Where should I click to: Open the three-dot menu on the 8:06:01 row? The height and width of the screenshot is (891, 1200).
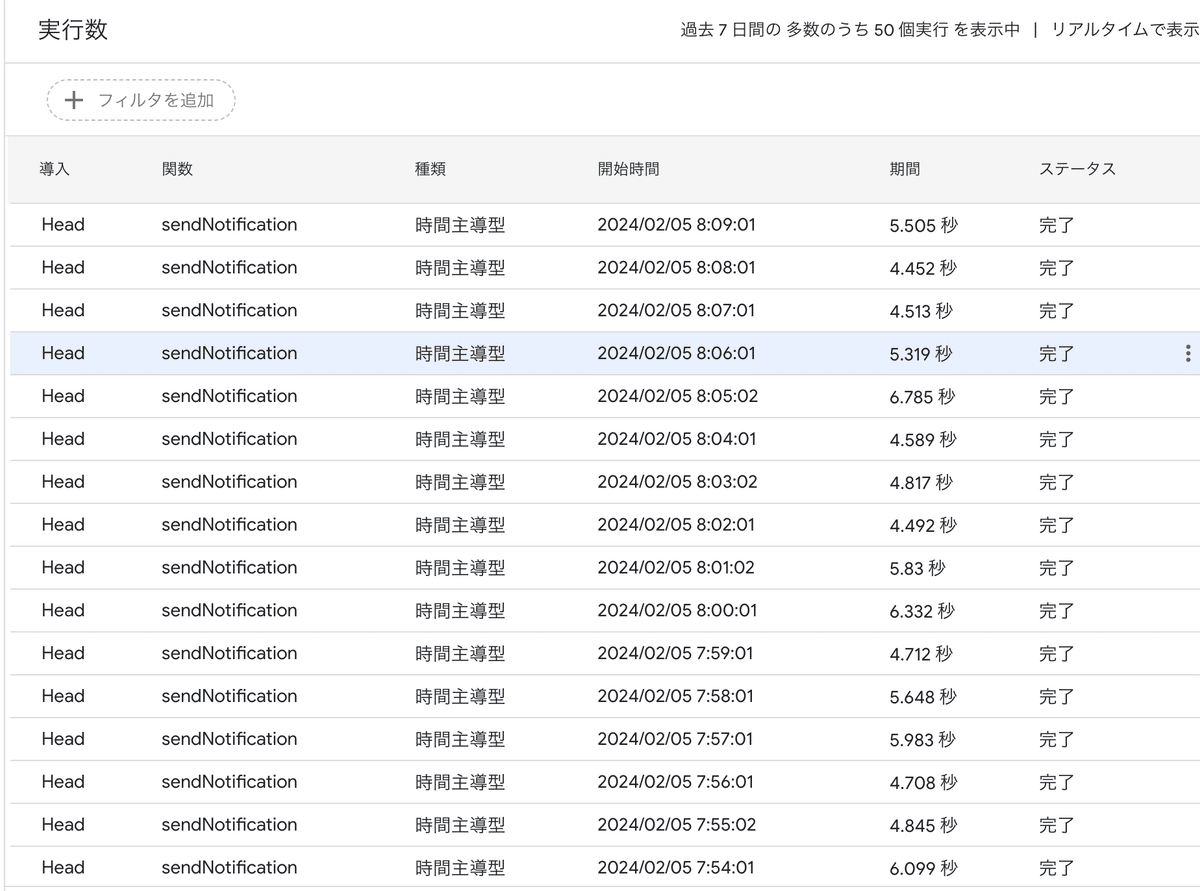tap(1187, 353)
